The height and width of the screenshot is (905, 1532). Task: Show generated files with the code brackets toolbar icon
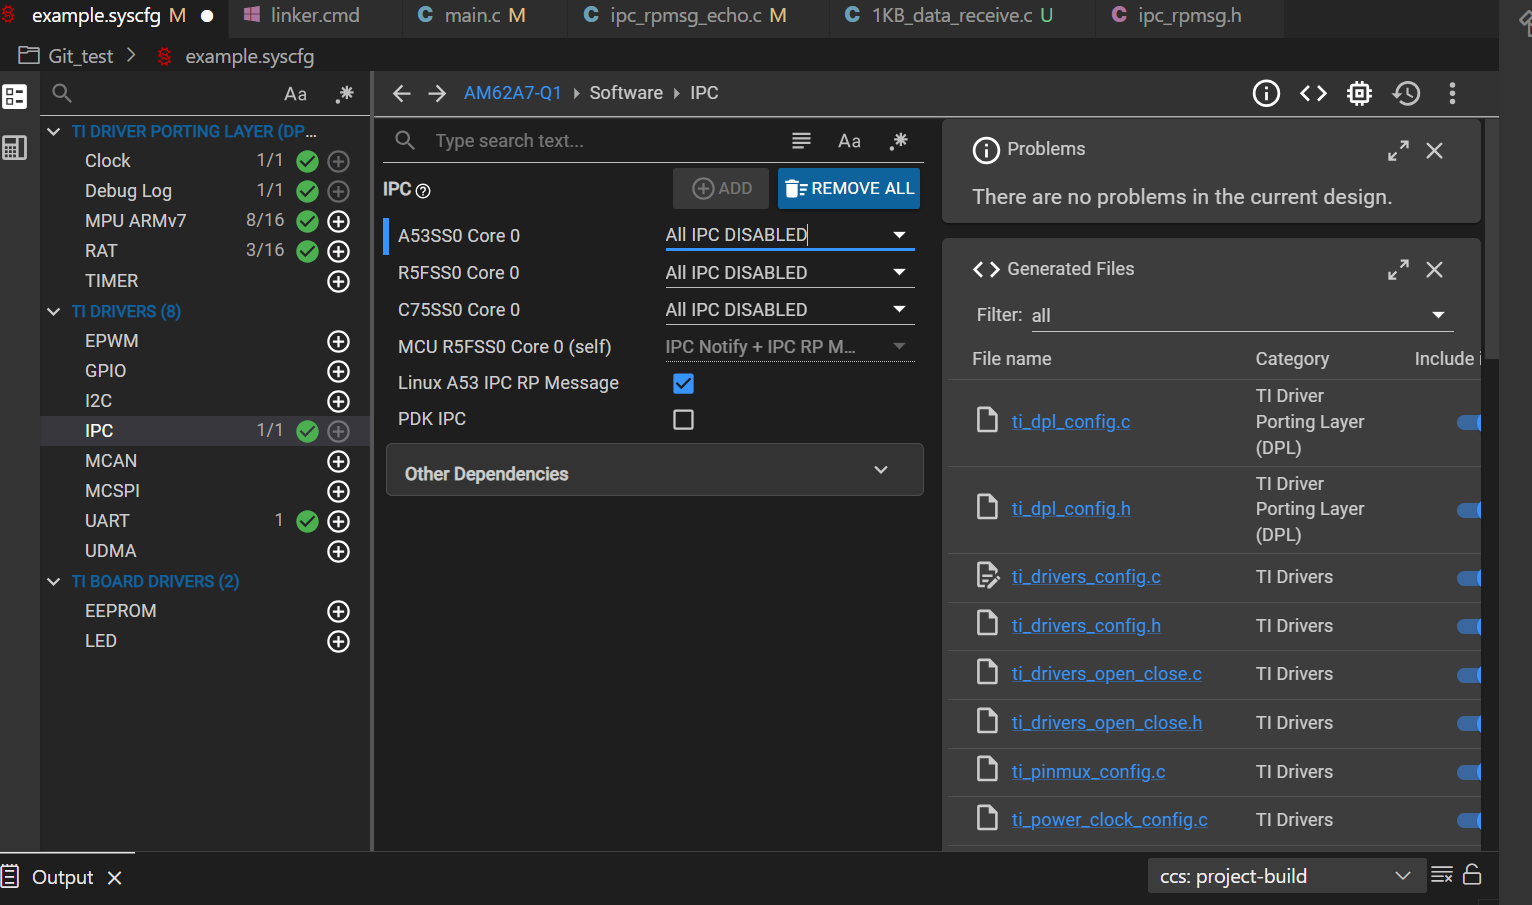click(x=1313, y=93)
